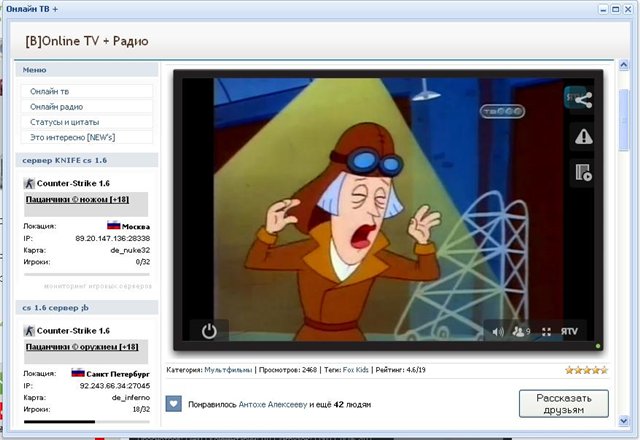Screen dimensions: 640x440
Task: Click the Moscow Russian flag icon
Action: (113, 225)
